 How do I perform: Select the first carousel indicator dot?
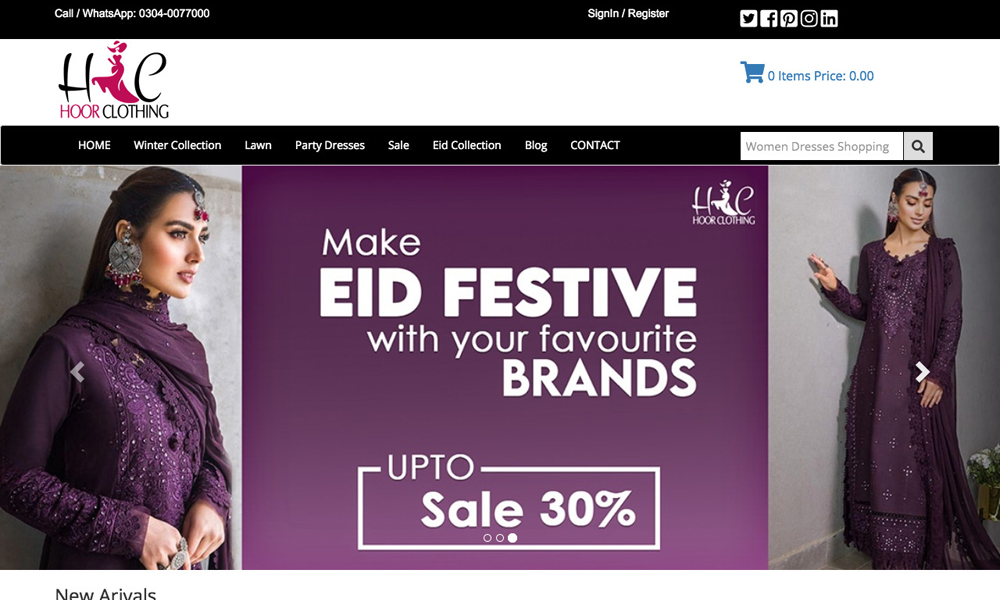point(487,538)
